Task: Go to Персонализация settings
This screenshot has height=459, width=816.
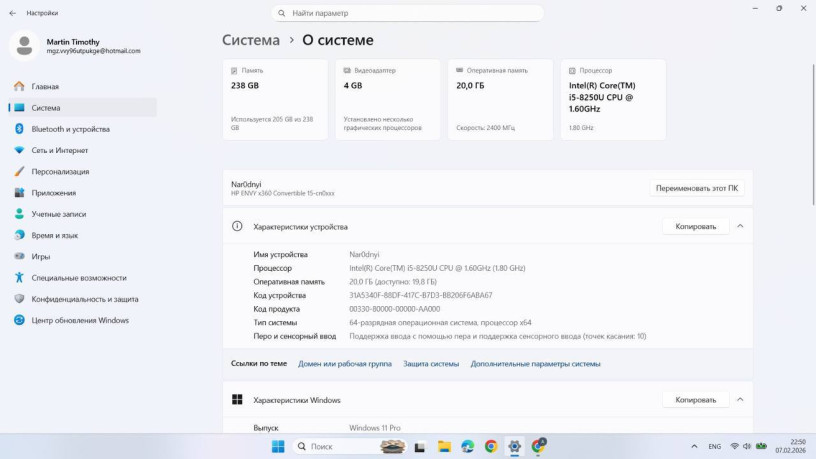Action: coord(60,171)
